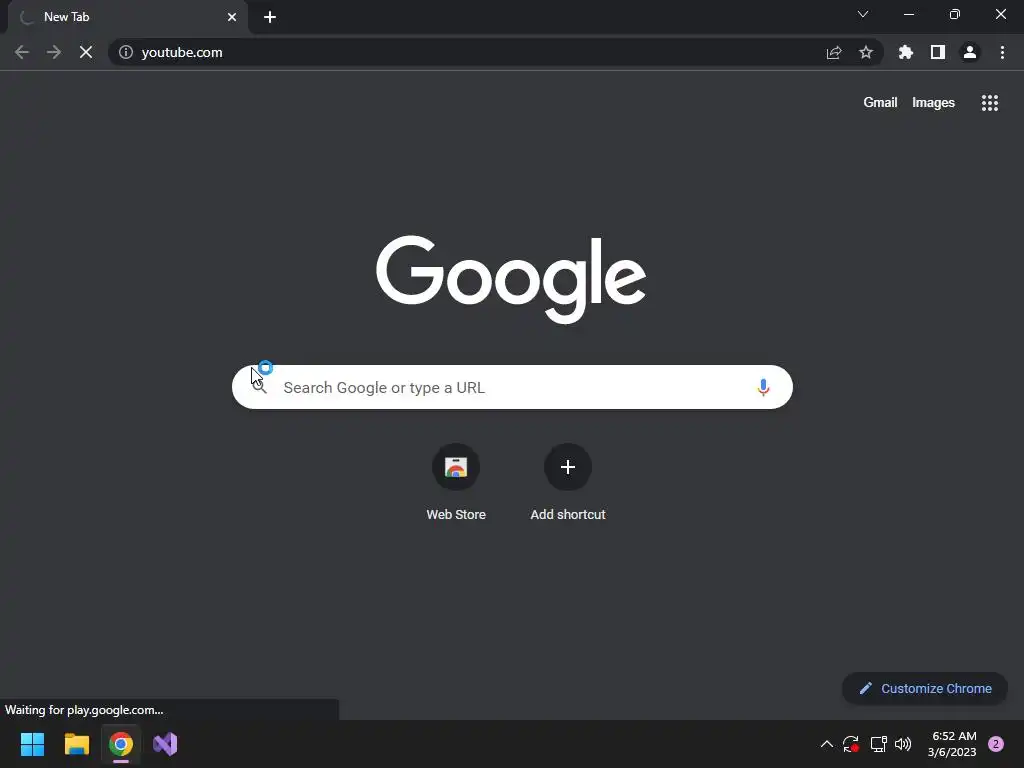Open the Windows Start menu
Screen dimensions: 1024x768
pos(32,744)
